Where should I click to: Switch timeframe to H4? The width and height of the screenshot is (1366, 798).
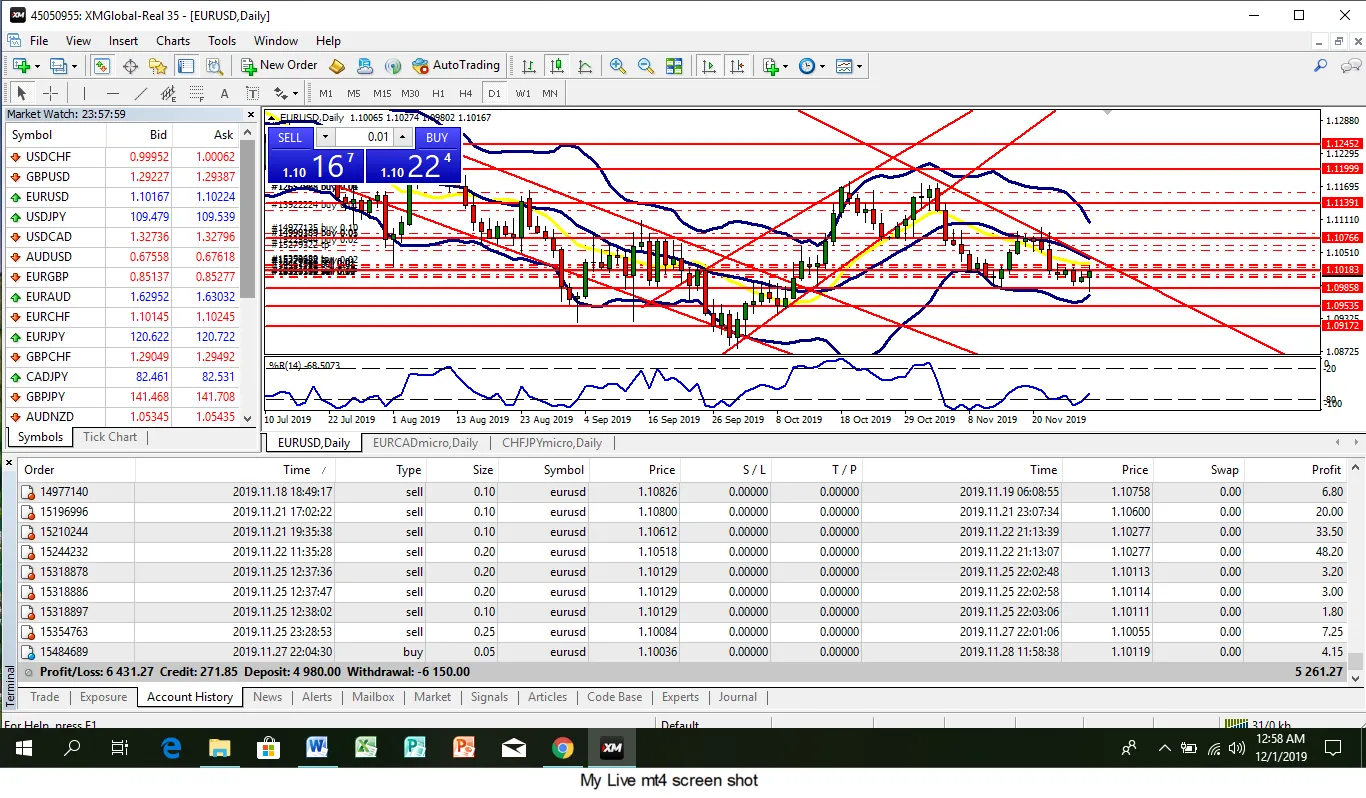(466, 93)
